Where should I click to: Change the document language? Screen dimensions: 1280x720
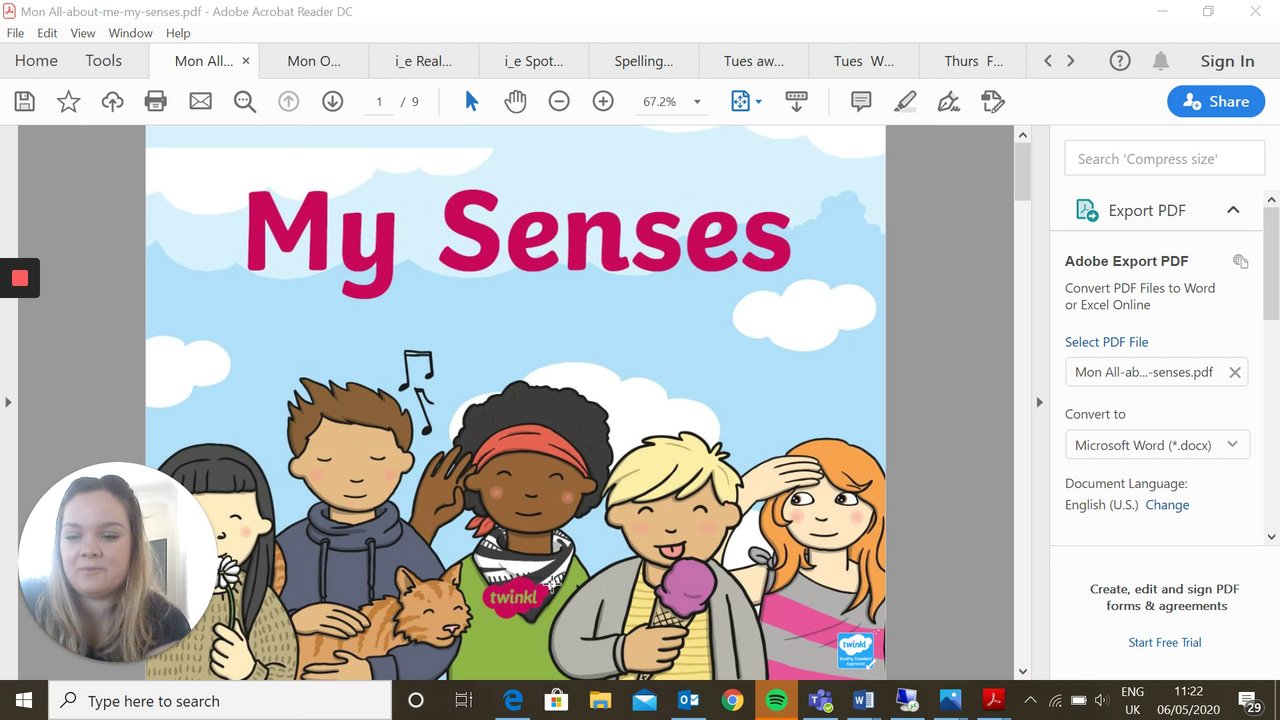pyautogui.click(x=1167, y=505)
